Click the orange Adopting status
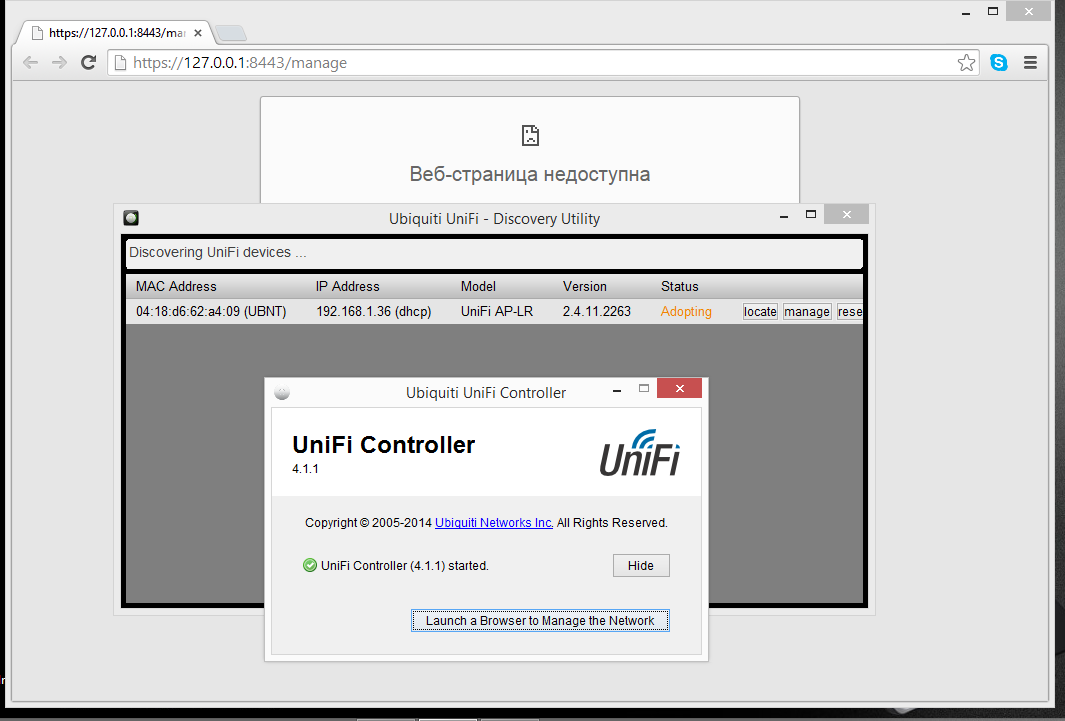The height and width of the screenshot is (721, 1065). tap(686, 312)
